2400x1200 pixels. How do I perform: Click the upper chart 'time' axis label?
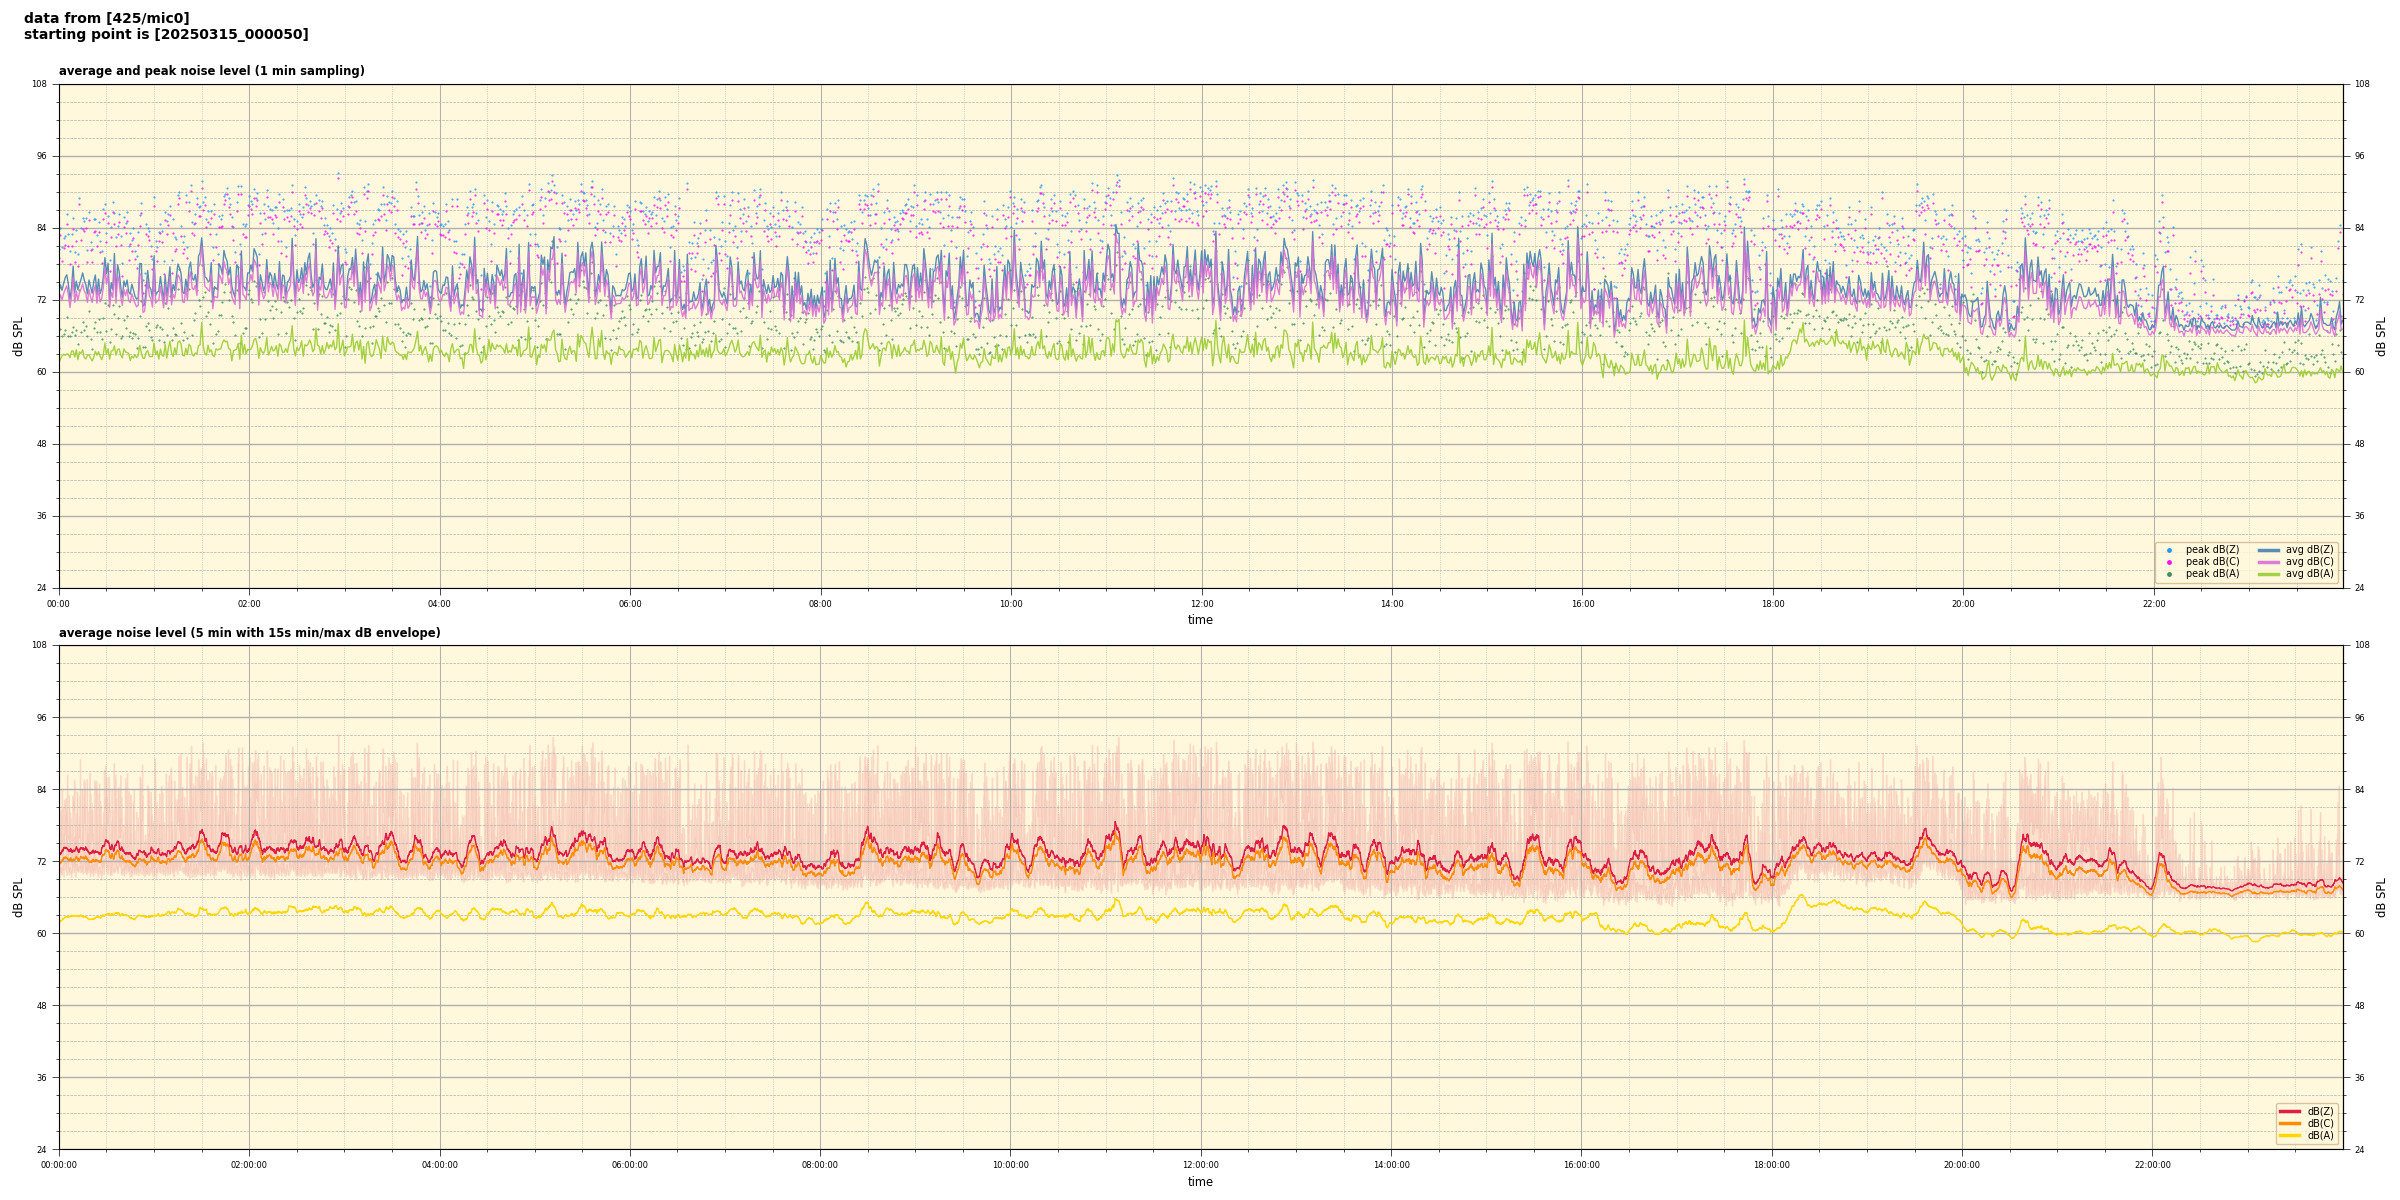pyautogui.click(x=1200, y=620)
